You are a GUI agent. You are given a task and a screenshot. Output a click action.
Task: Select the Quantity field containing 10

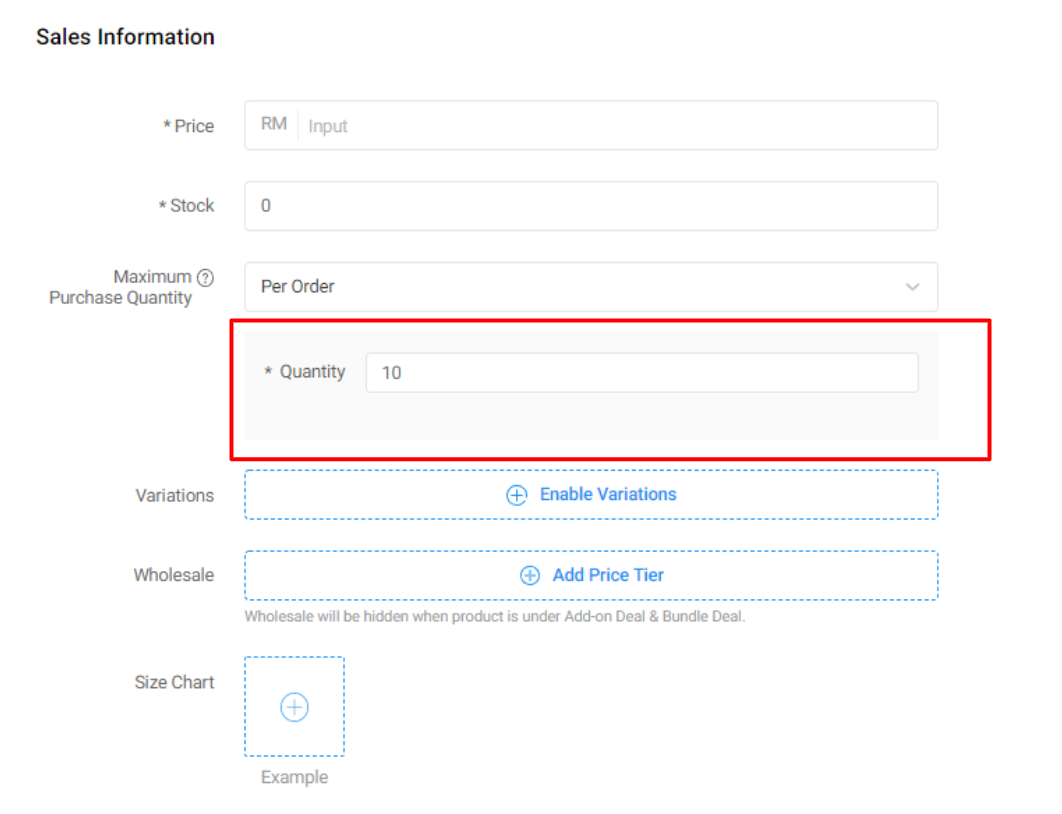point(641,373)
